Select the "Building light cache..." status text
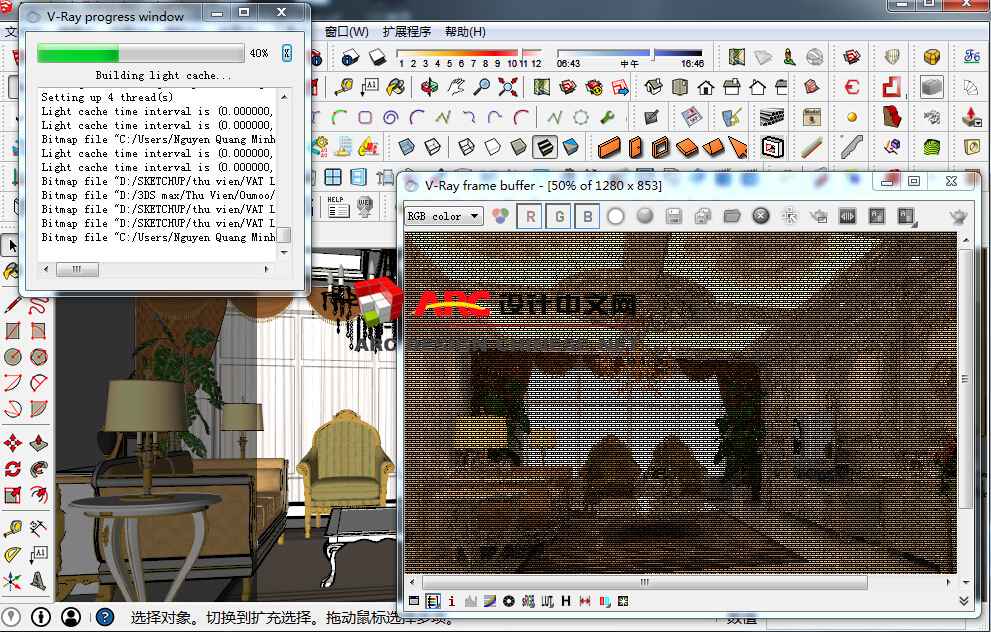 pyautogui.click(x=163, y=75)
